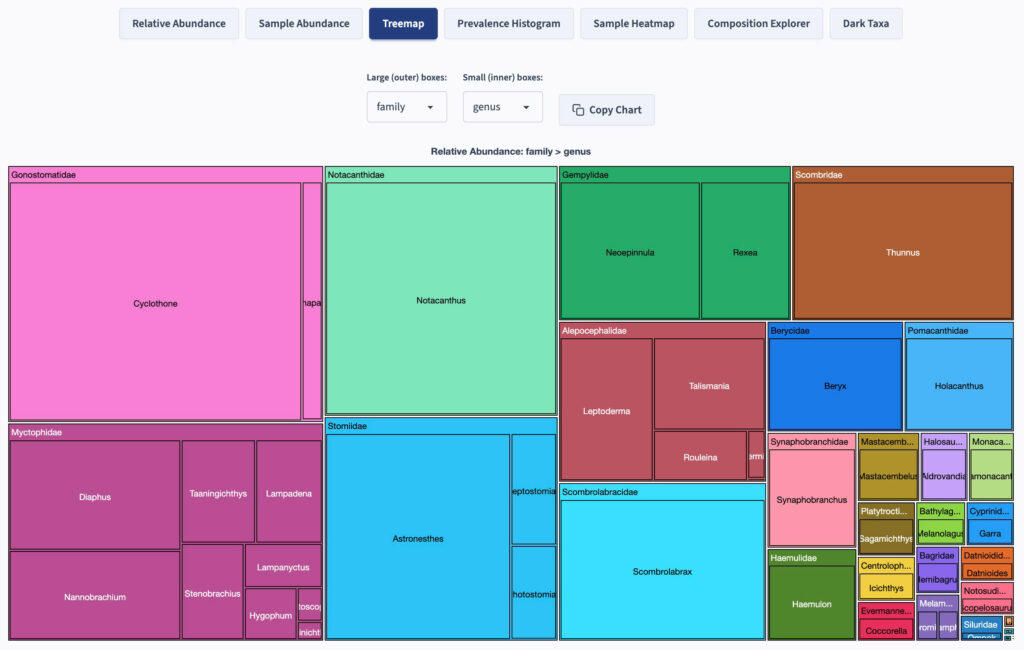Select the Notacanthus genus box
Image resolution: width=1024 pixels, height=650 pixels.
441,299
